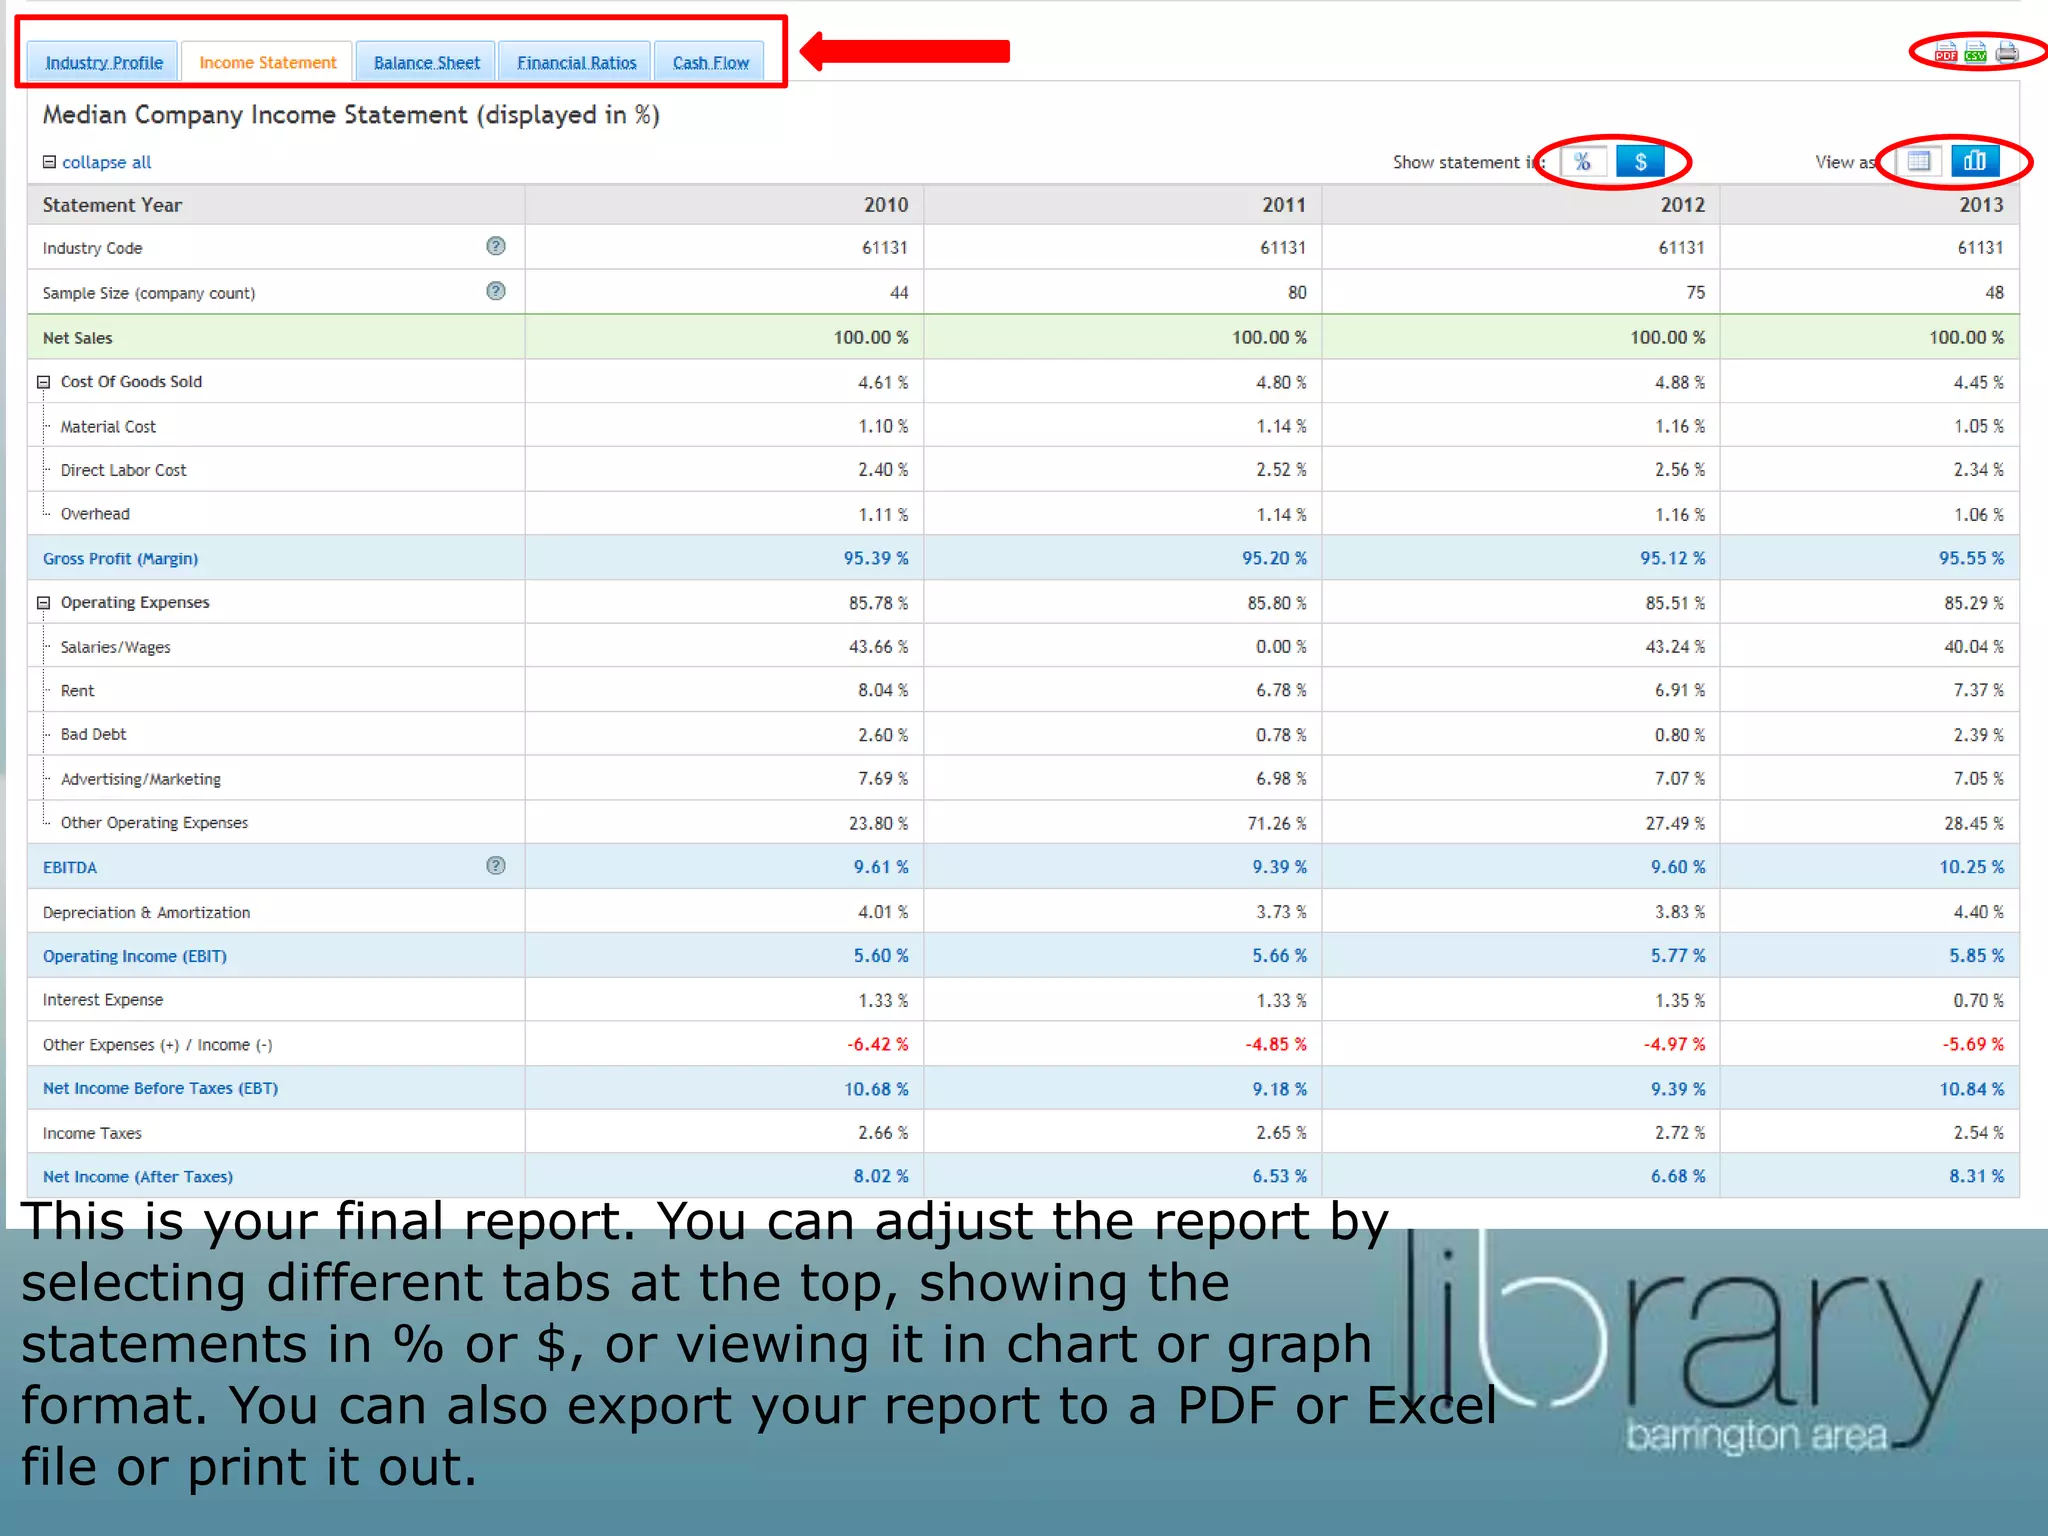Click Depreciation & Amortization label
The image size is (2048, 1536).
click(146, 912)
